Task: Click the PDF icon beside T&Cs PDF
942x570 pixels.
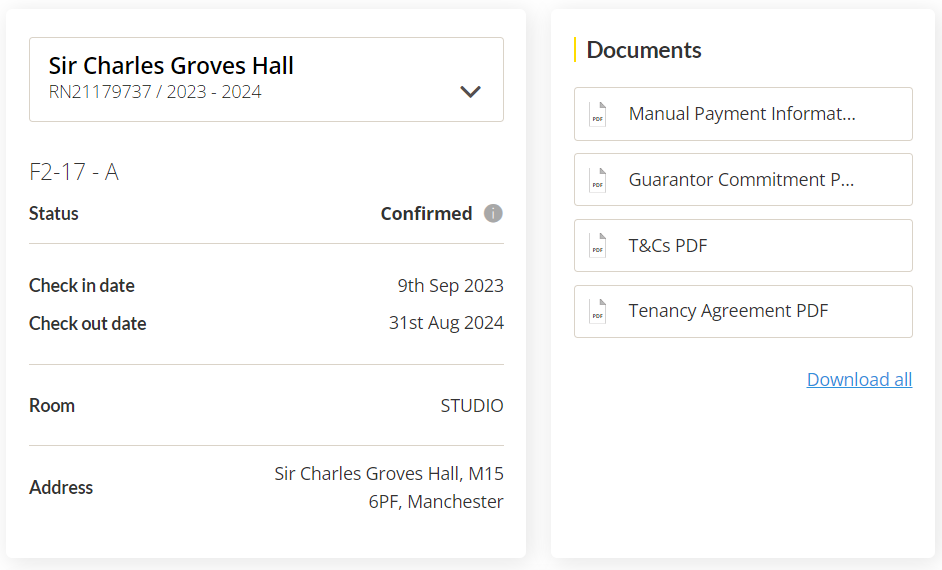Action: tap(598, 245)
